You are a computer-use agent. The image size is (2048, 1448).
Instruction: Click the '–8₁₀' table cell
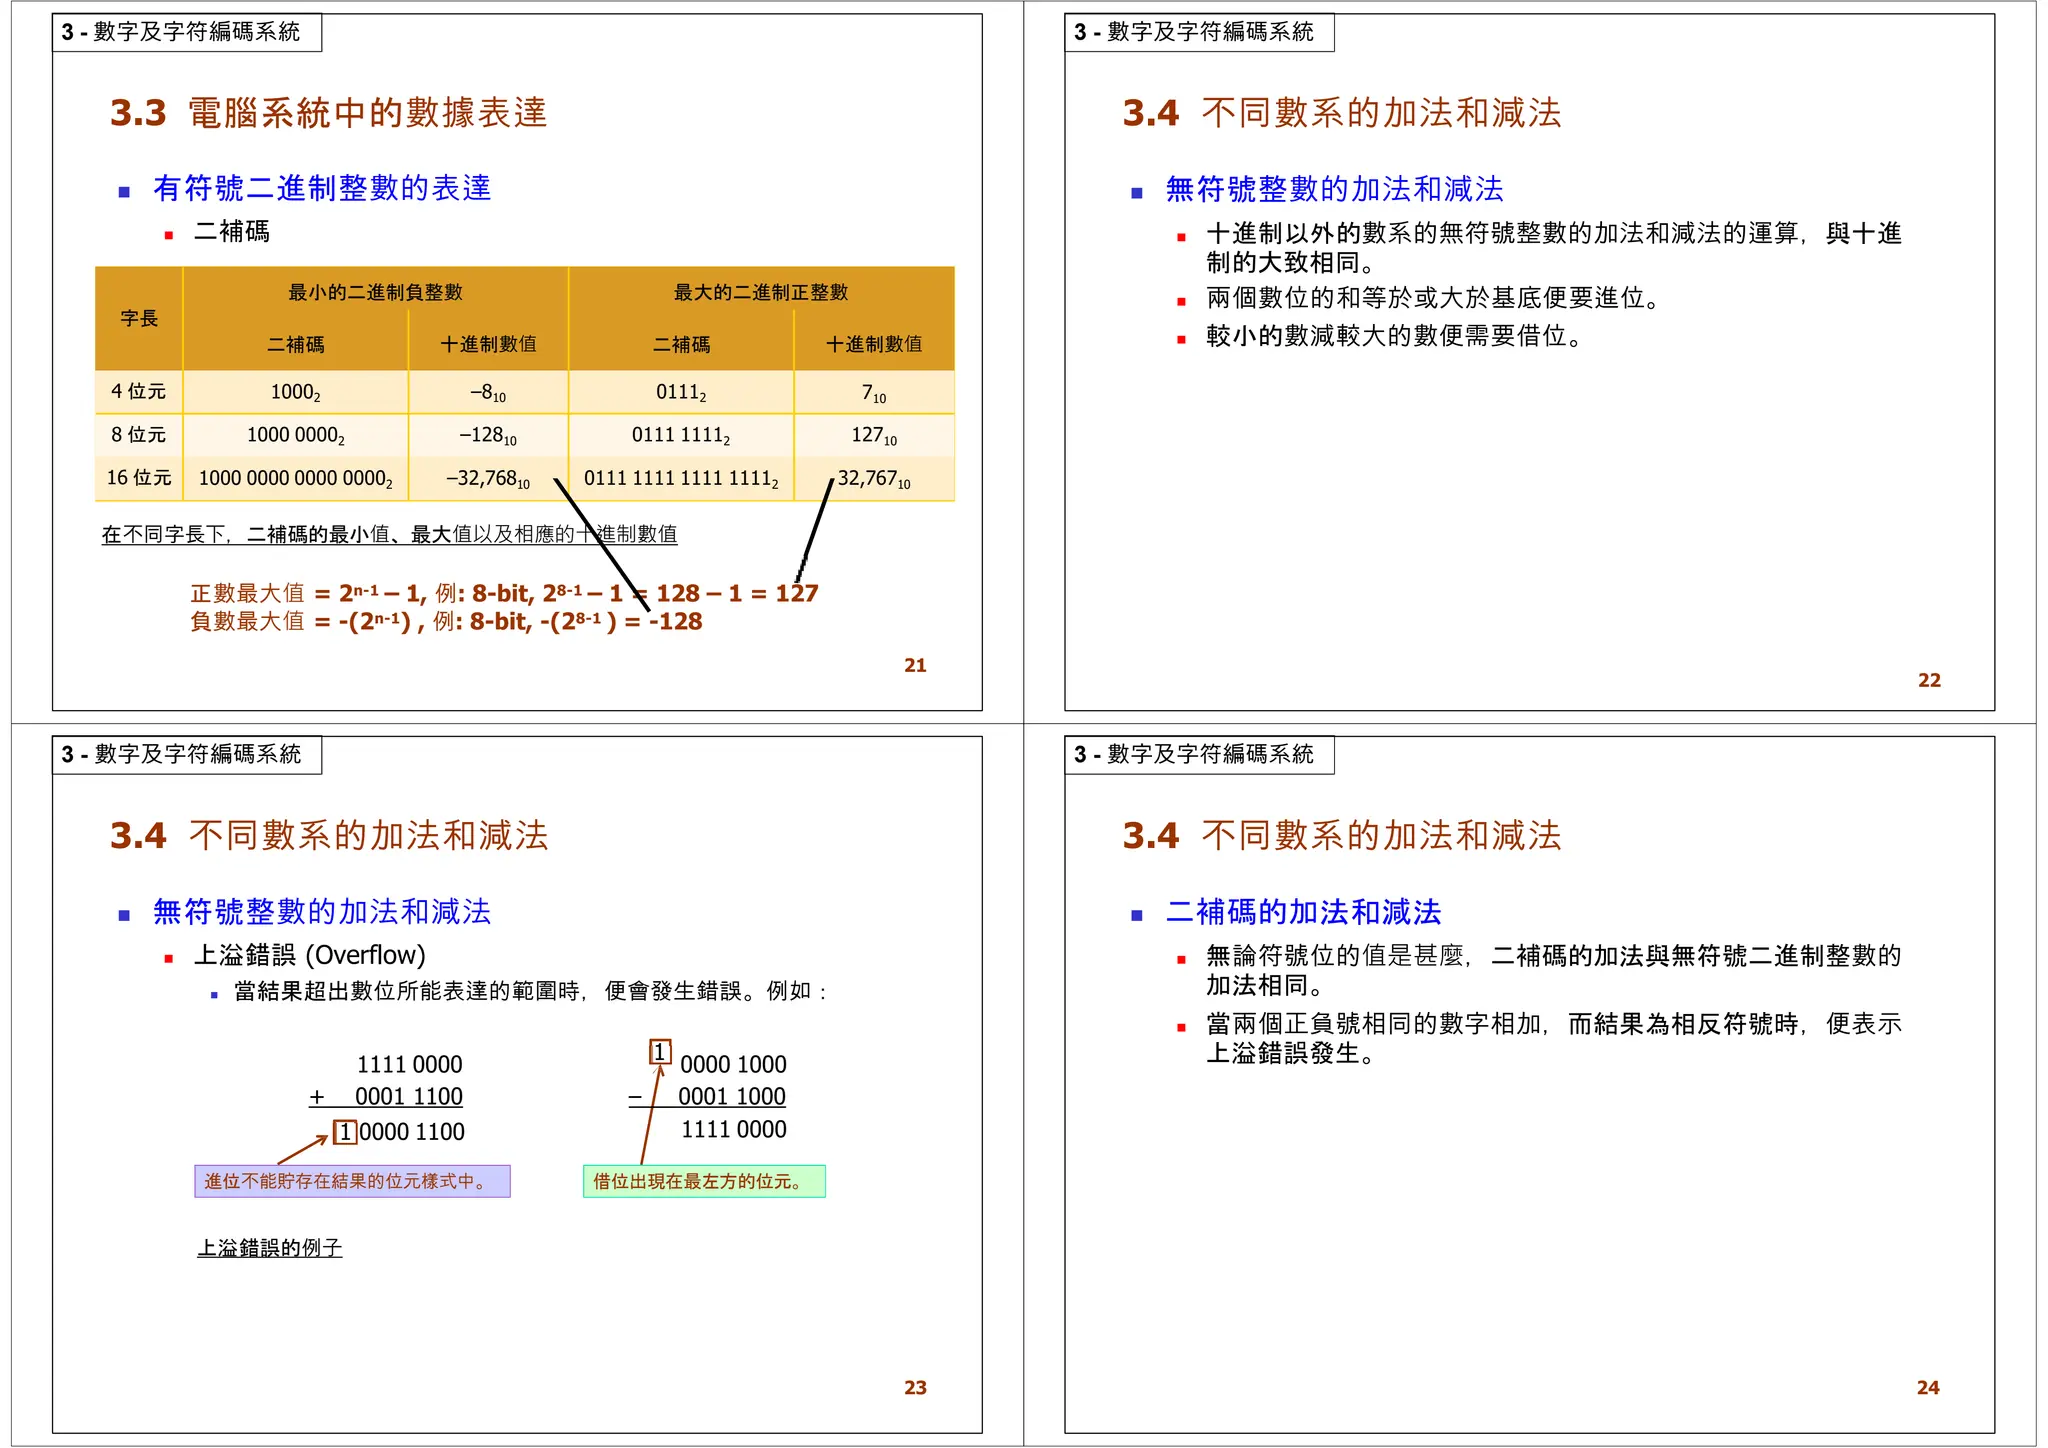488,392
